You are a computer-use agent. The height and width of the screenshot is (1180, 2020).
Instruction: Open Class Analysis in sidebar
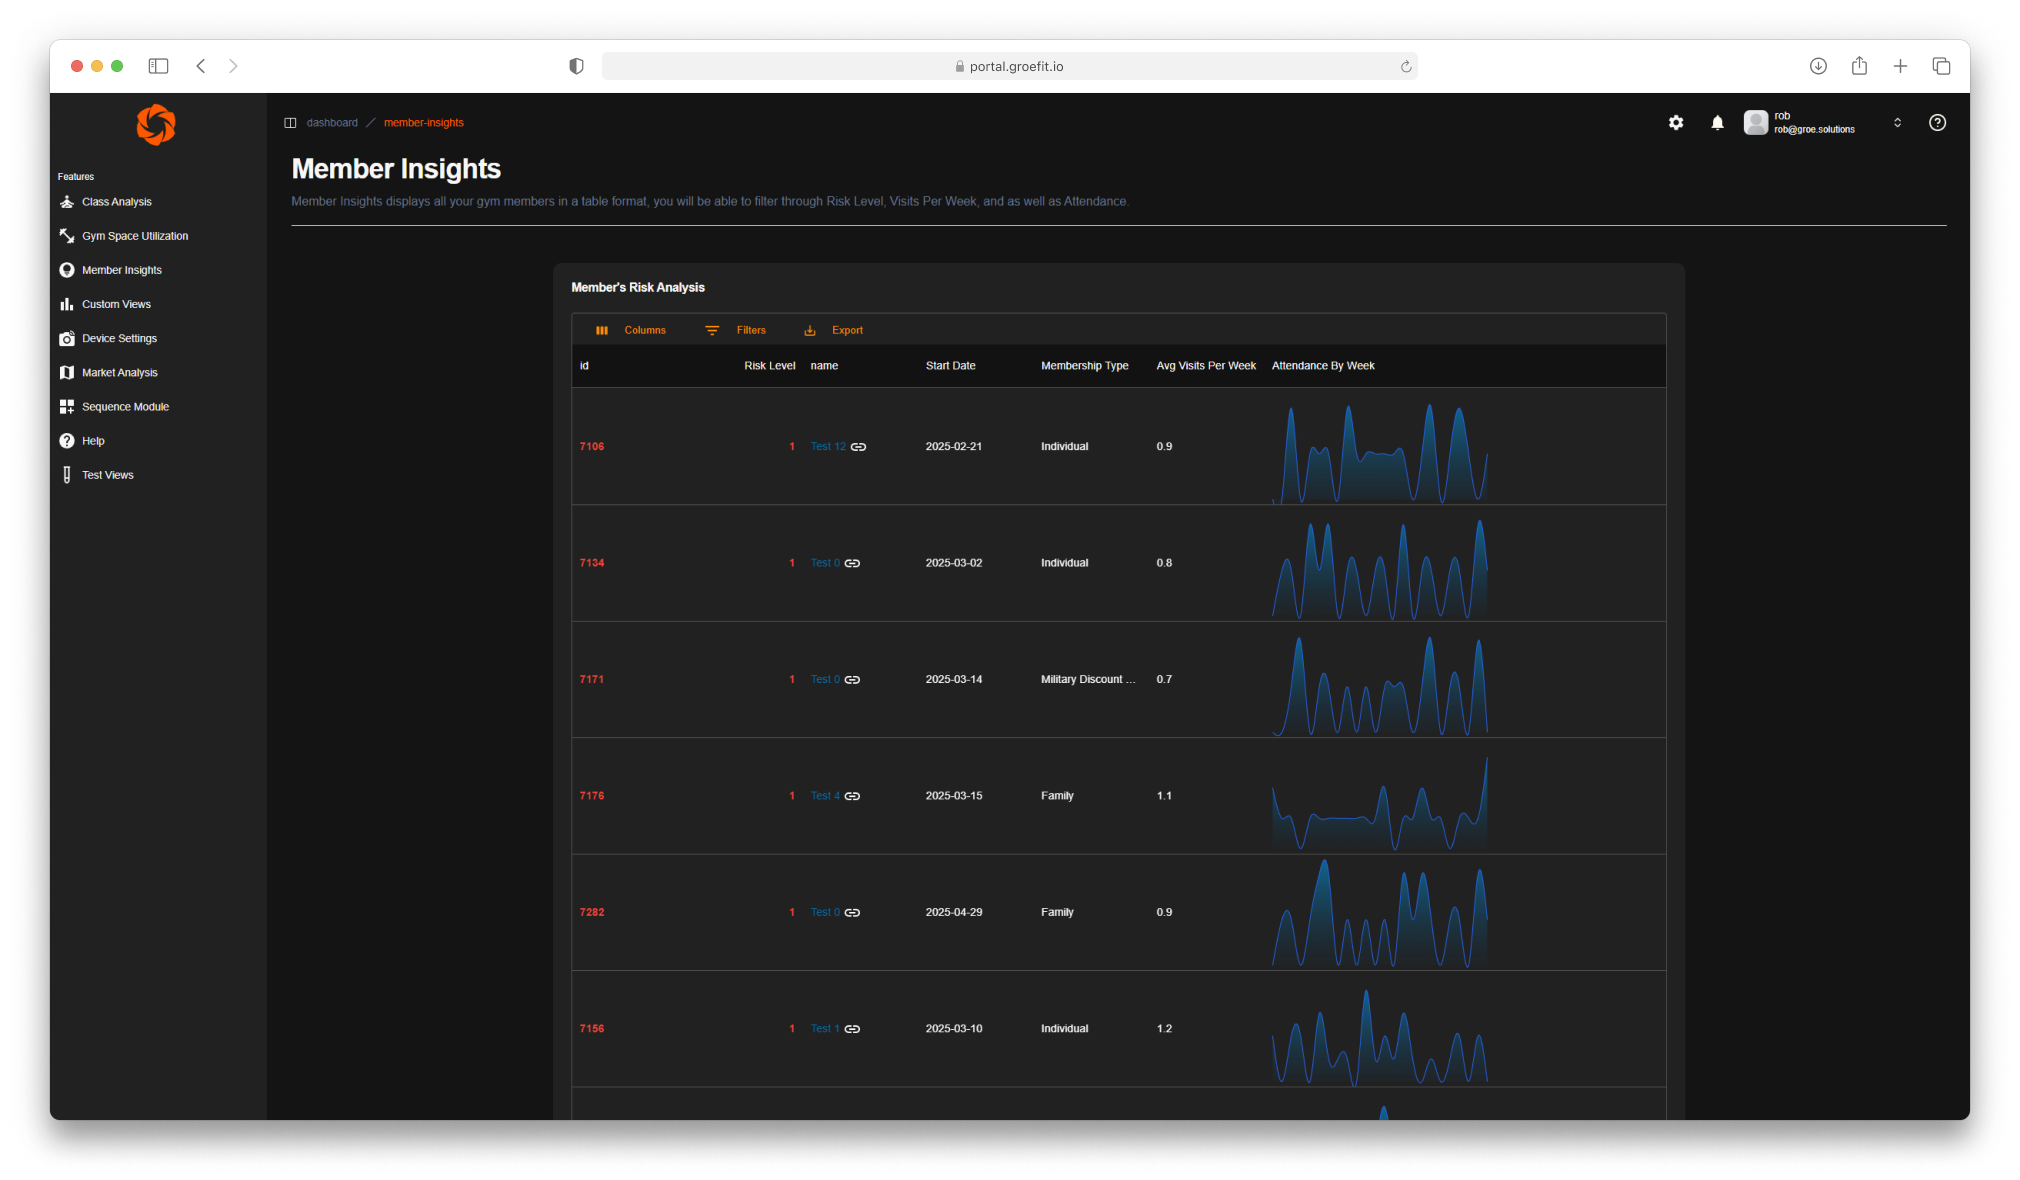point(116,202)
